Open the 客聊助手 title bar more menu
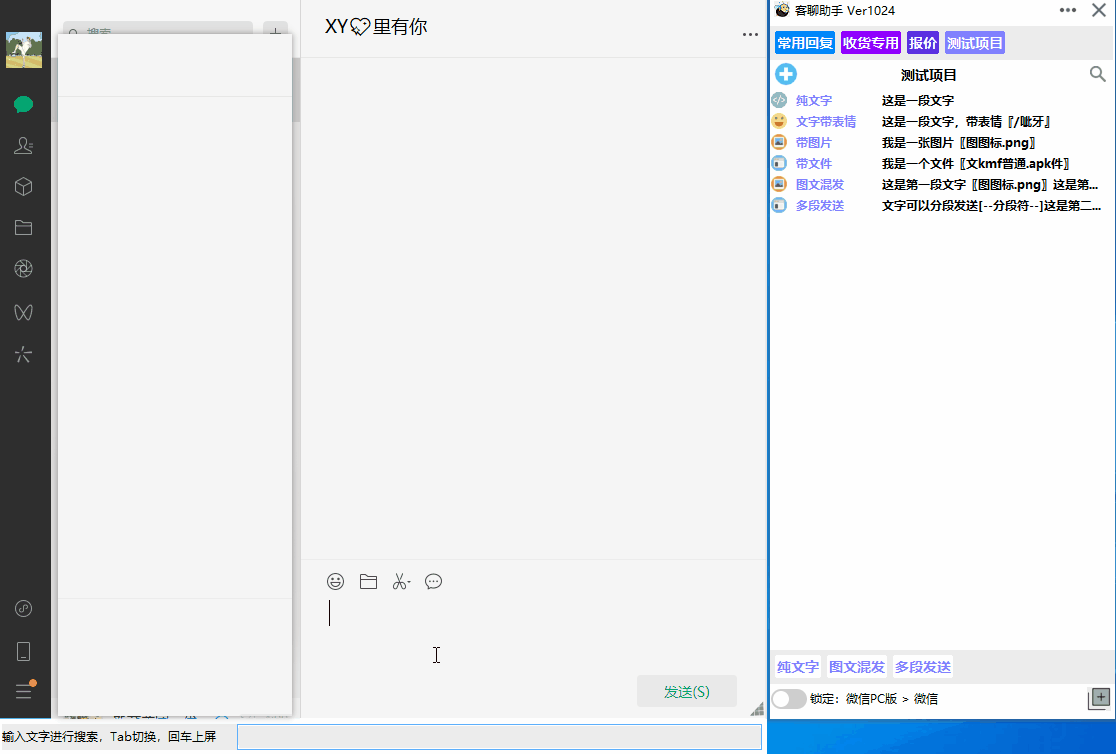 coord(1068,10)
